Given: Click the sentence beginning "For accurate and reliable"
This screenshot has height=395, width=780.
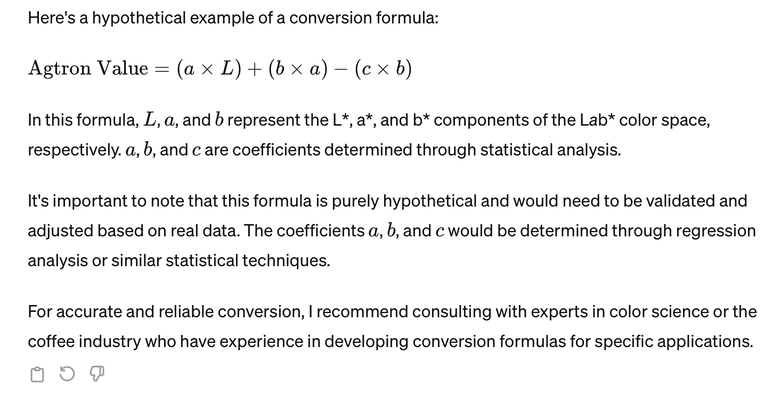Looking at the screenshot, I should (392, 326).
